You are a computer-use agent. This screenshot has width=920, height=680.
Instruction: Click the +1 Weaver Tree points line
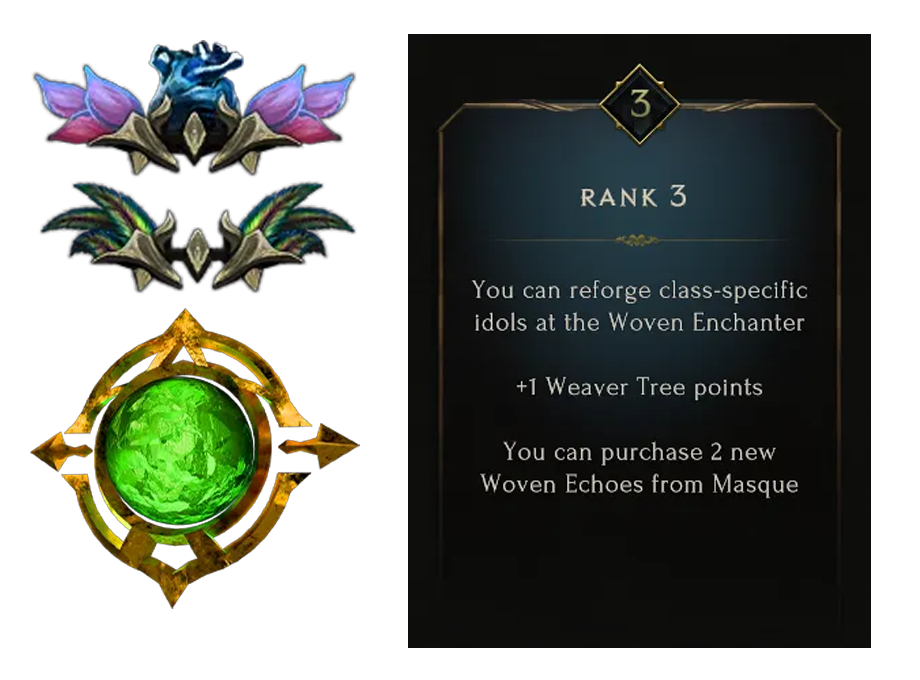click(x=639, y=387)
